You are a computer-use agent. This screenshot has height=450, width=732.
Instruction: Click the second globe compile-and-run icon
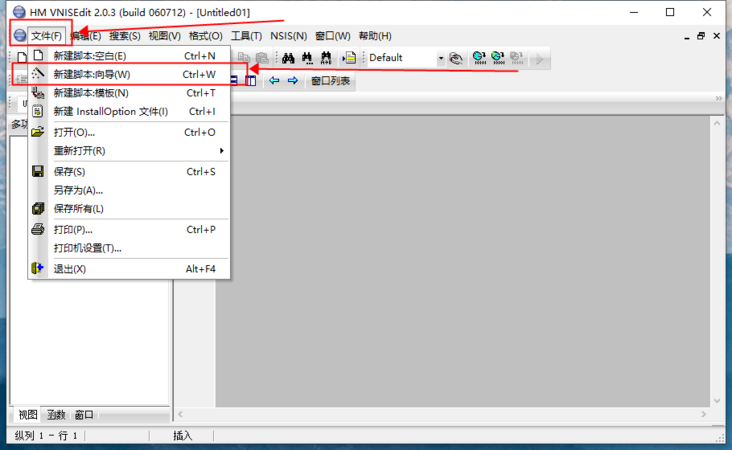tap(498, 58)
